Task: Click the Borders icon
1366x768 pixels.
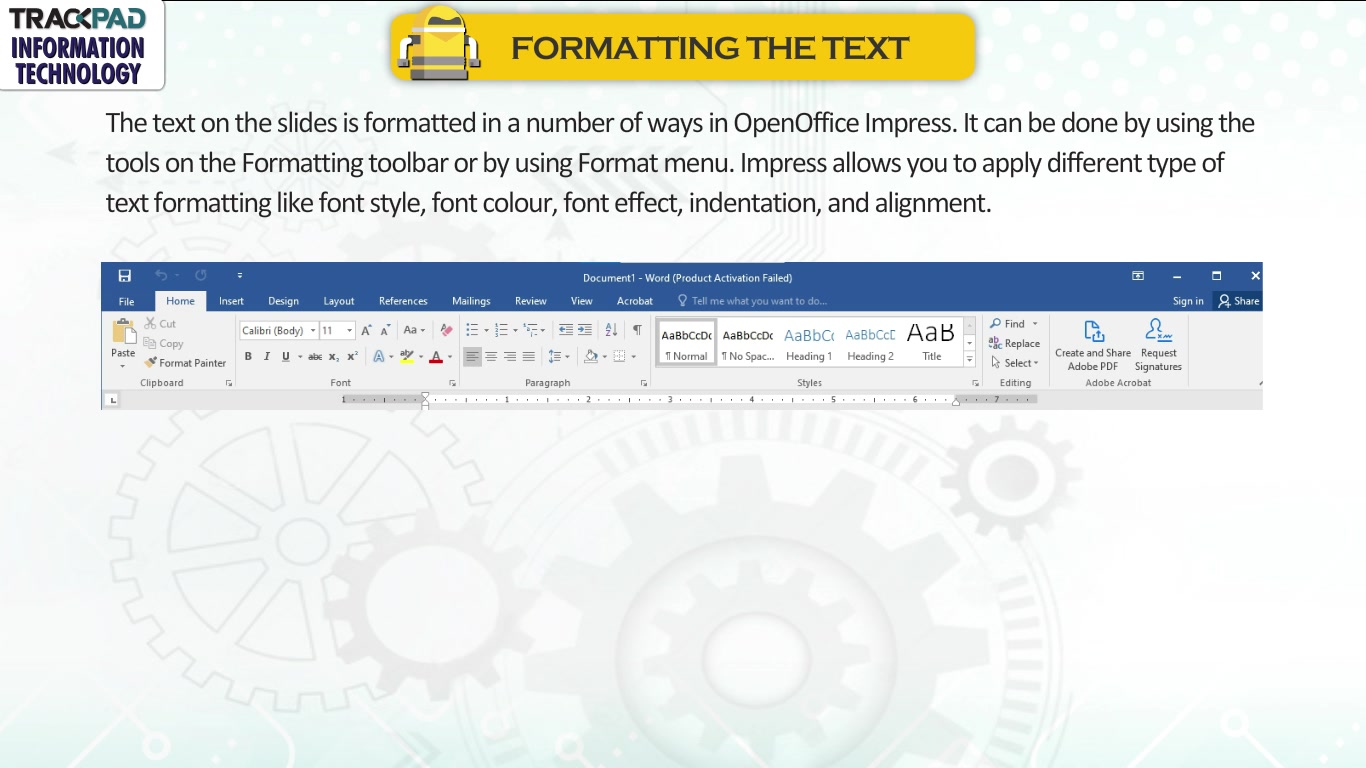Action: pyautogui.click(x=619, y=357)
